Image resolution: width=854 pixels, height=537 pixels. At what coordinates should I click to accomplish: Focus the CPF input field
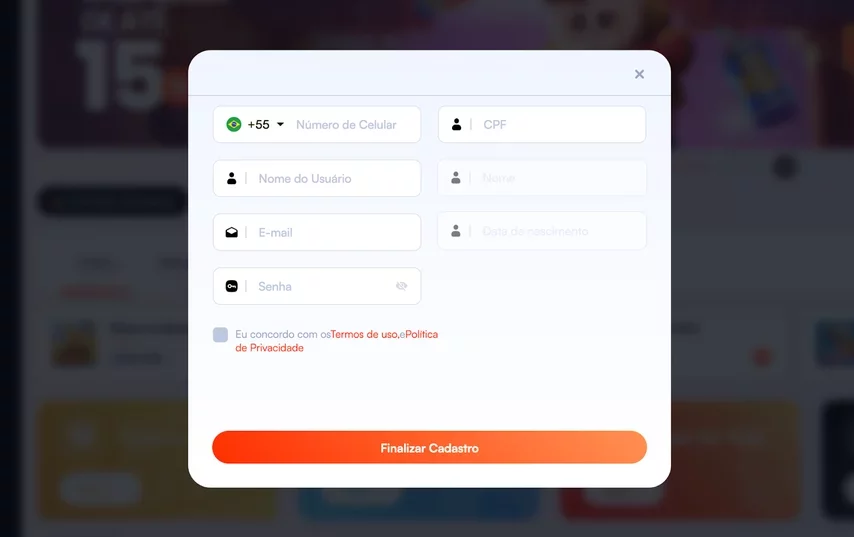[x=542, y=124]
